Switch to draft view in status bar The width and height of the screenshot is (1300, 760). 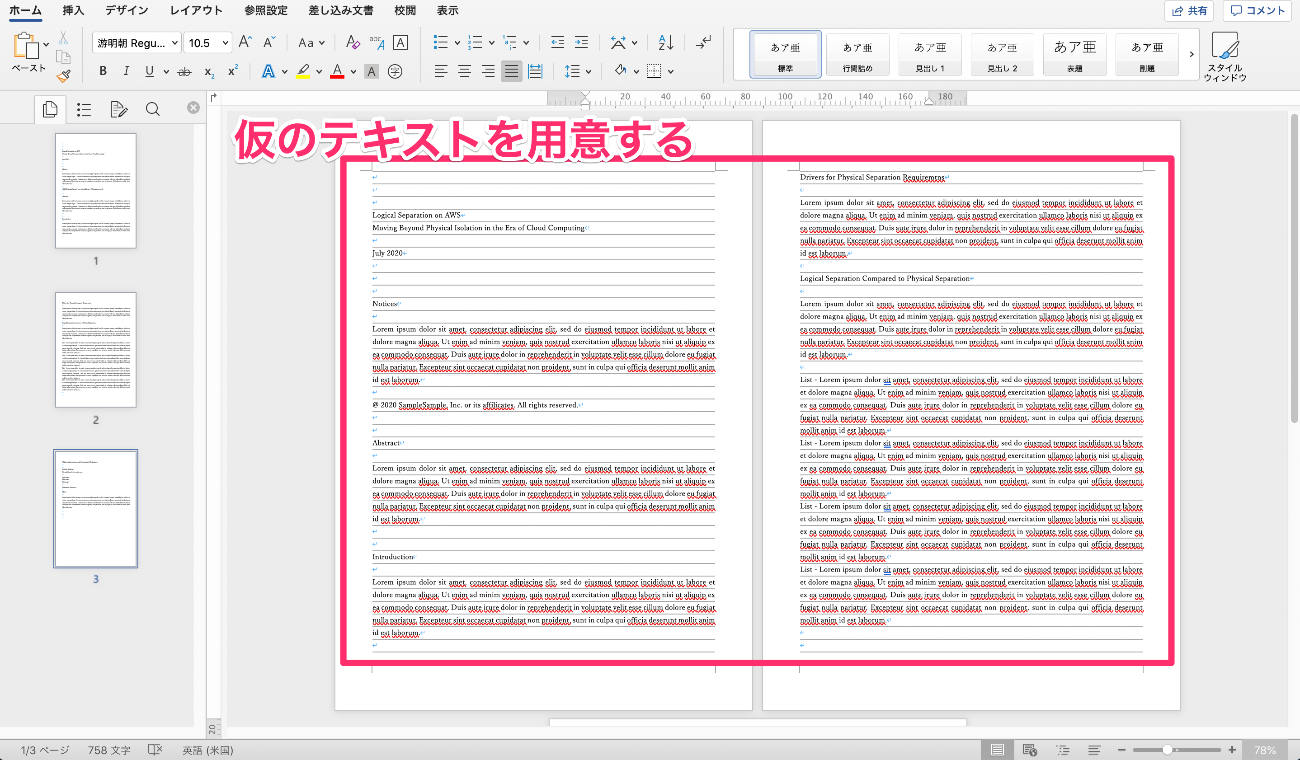click(1095, 750)
